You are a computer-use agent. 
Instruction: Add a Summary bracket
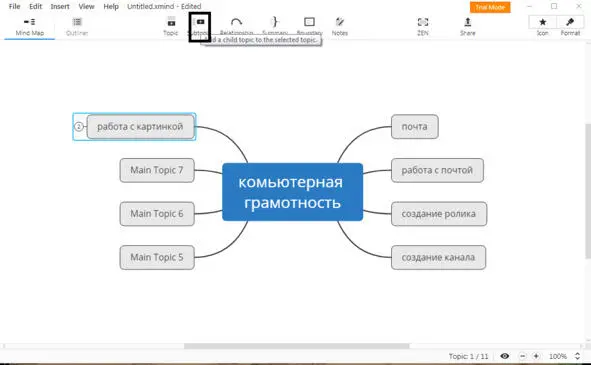coord(275,26)
